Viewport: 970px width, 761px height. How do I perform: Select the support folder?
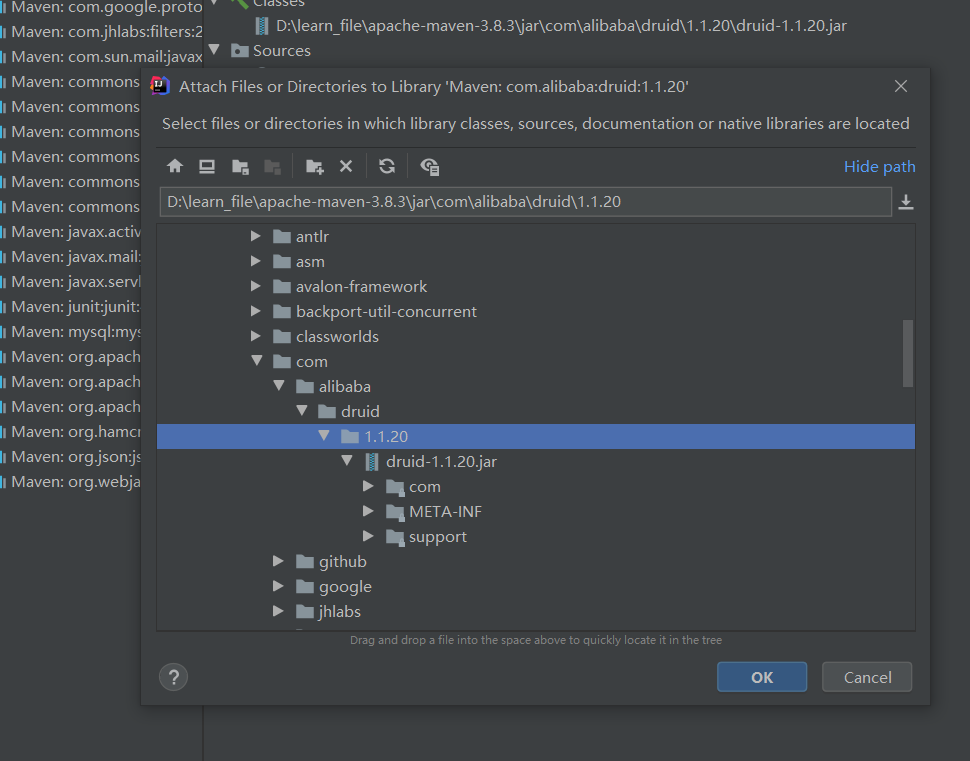(x=437, y=536)
